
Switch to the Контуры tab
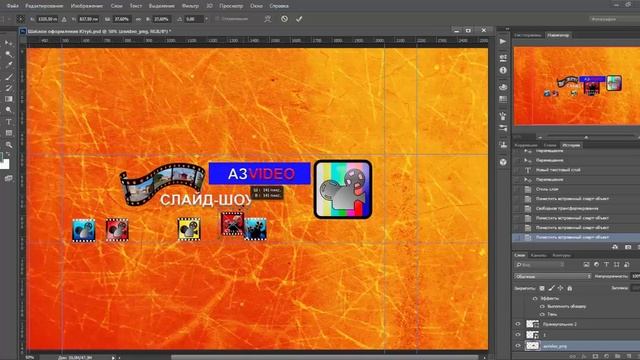561,255
